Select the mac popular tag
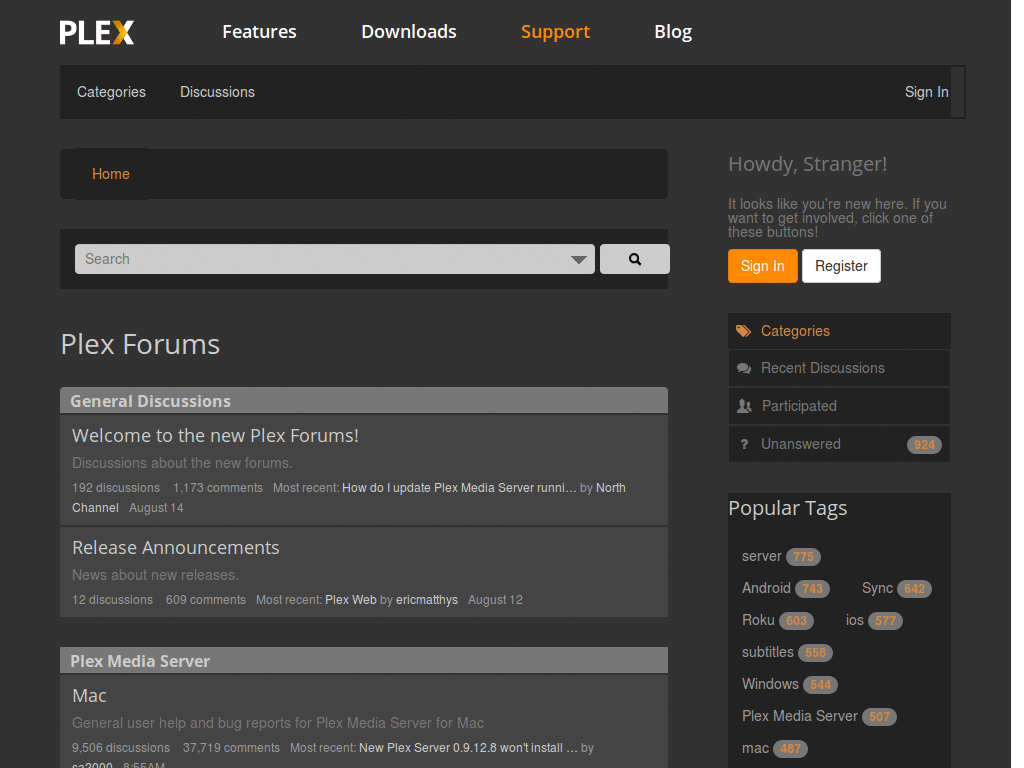Screen dimensions: 1024x768 [x=755, y=748]
